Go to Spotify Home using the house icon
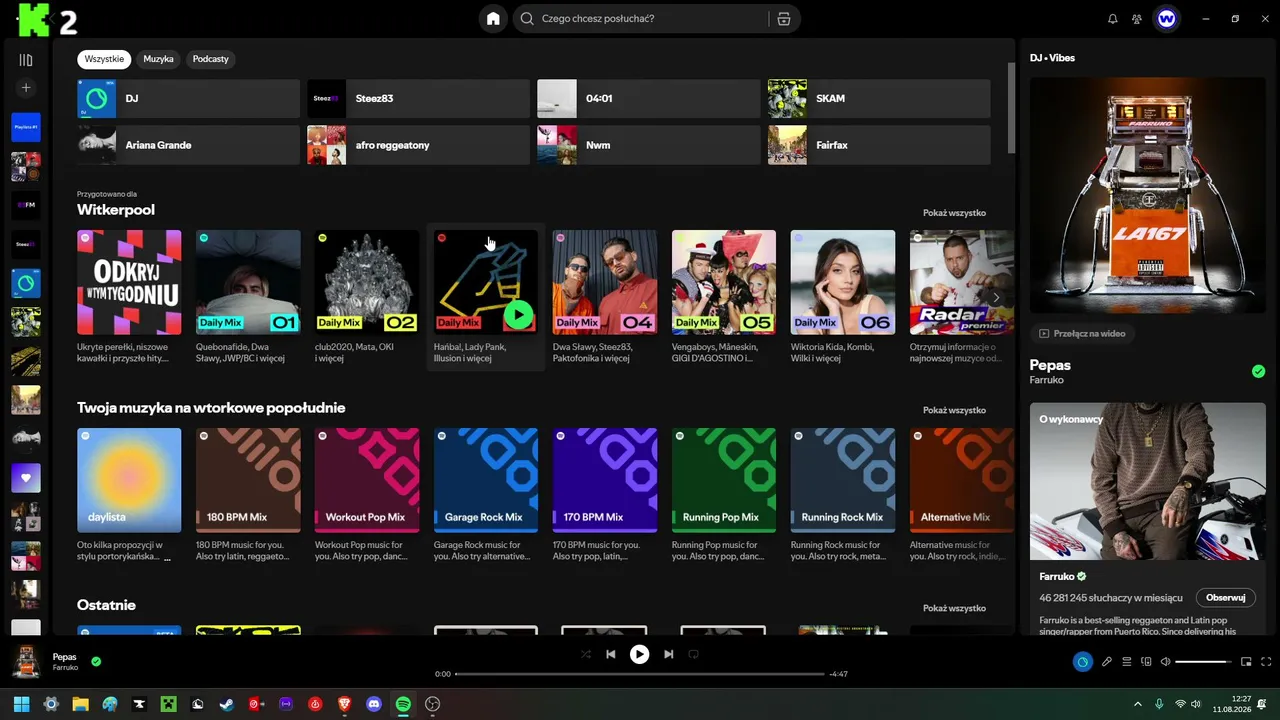 (493, 18)
